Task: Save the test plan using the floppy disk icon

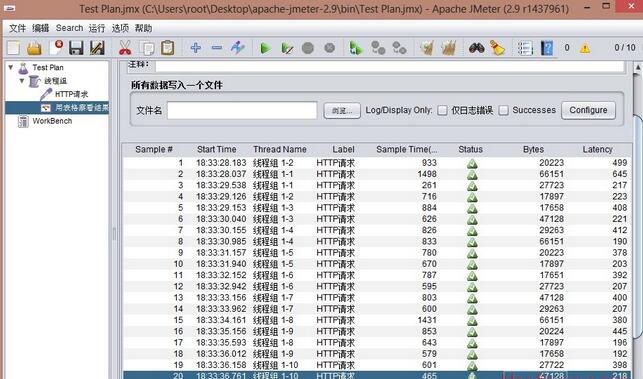Action: point(77,48)
